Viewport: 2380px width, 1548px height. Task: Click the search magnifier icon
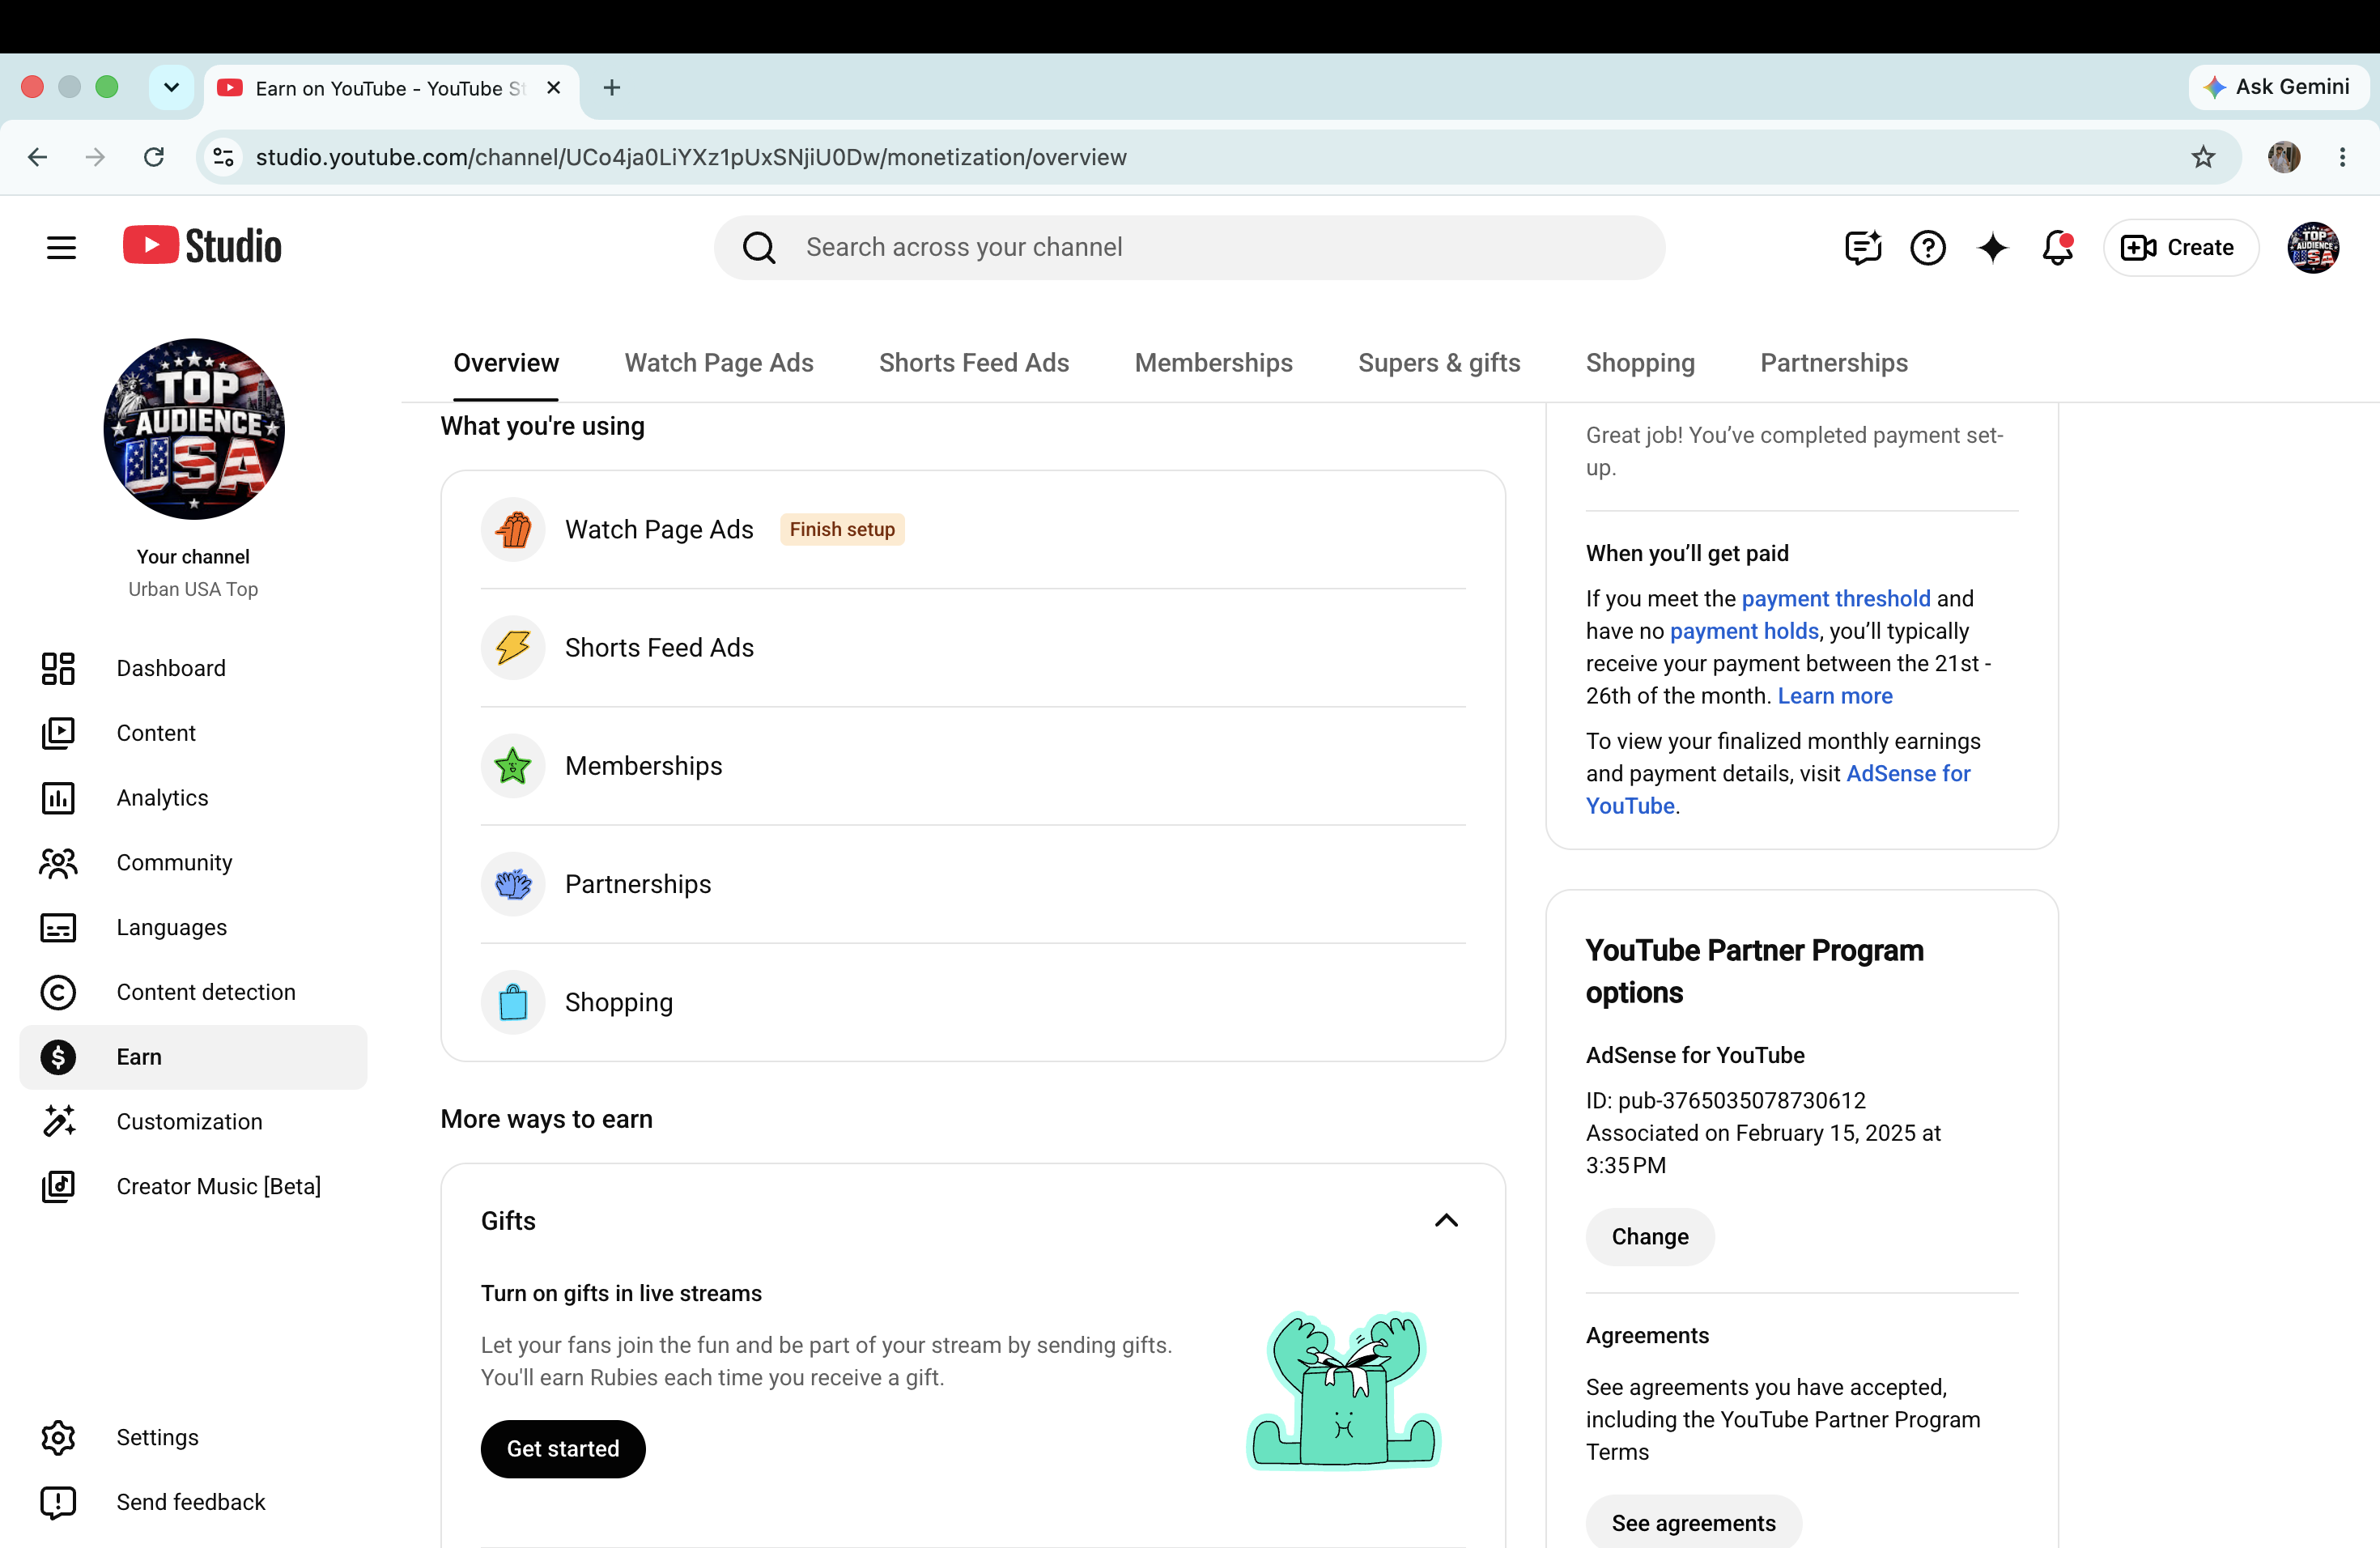coord(759,247)
